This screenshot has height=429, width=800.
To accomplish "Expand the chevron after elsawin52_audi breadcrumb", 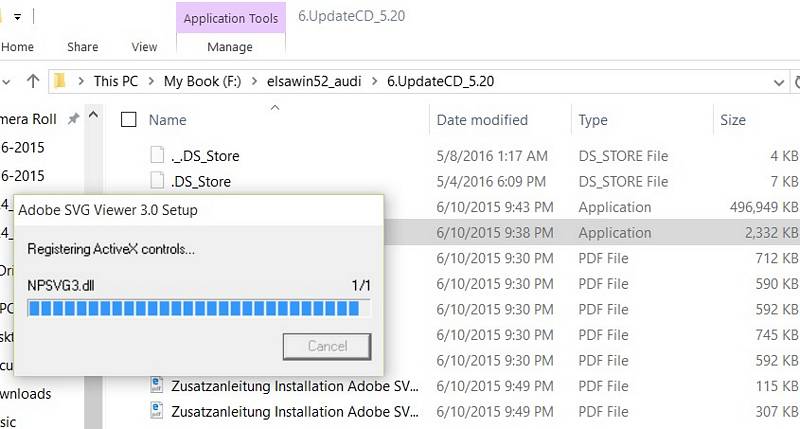I will [x=376, y=80].
